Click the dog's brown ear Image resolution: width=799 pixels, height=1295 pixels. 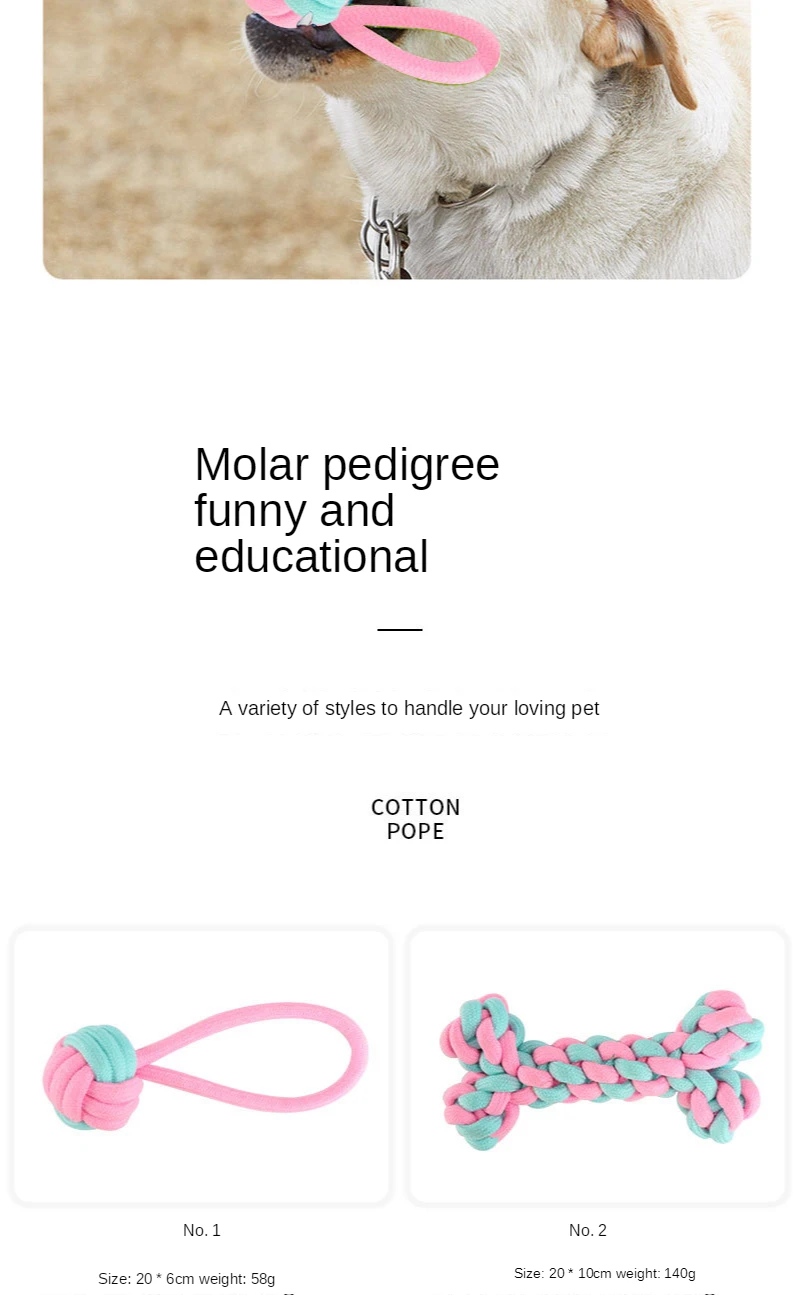pyautogui.click(x=638, y=40)
